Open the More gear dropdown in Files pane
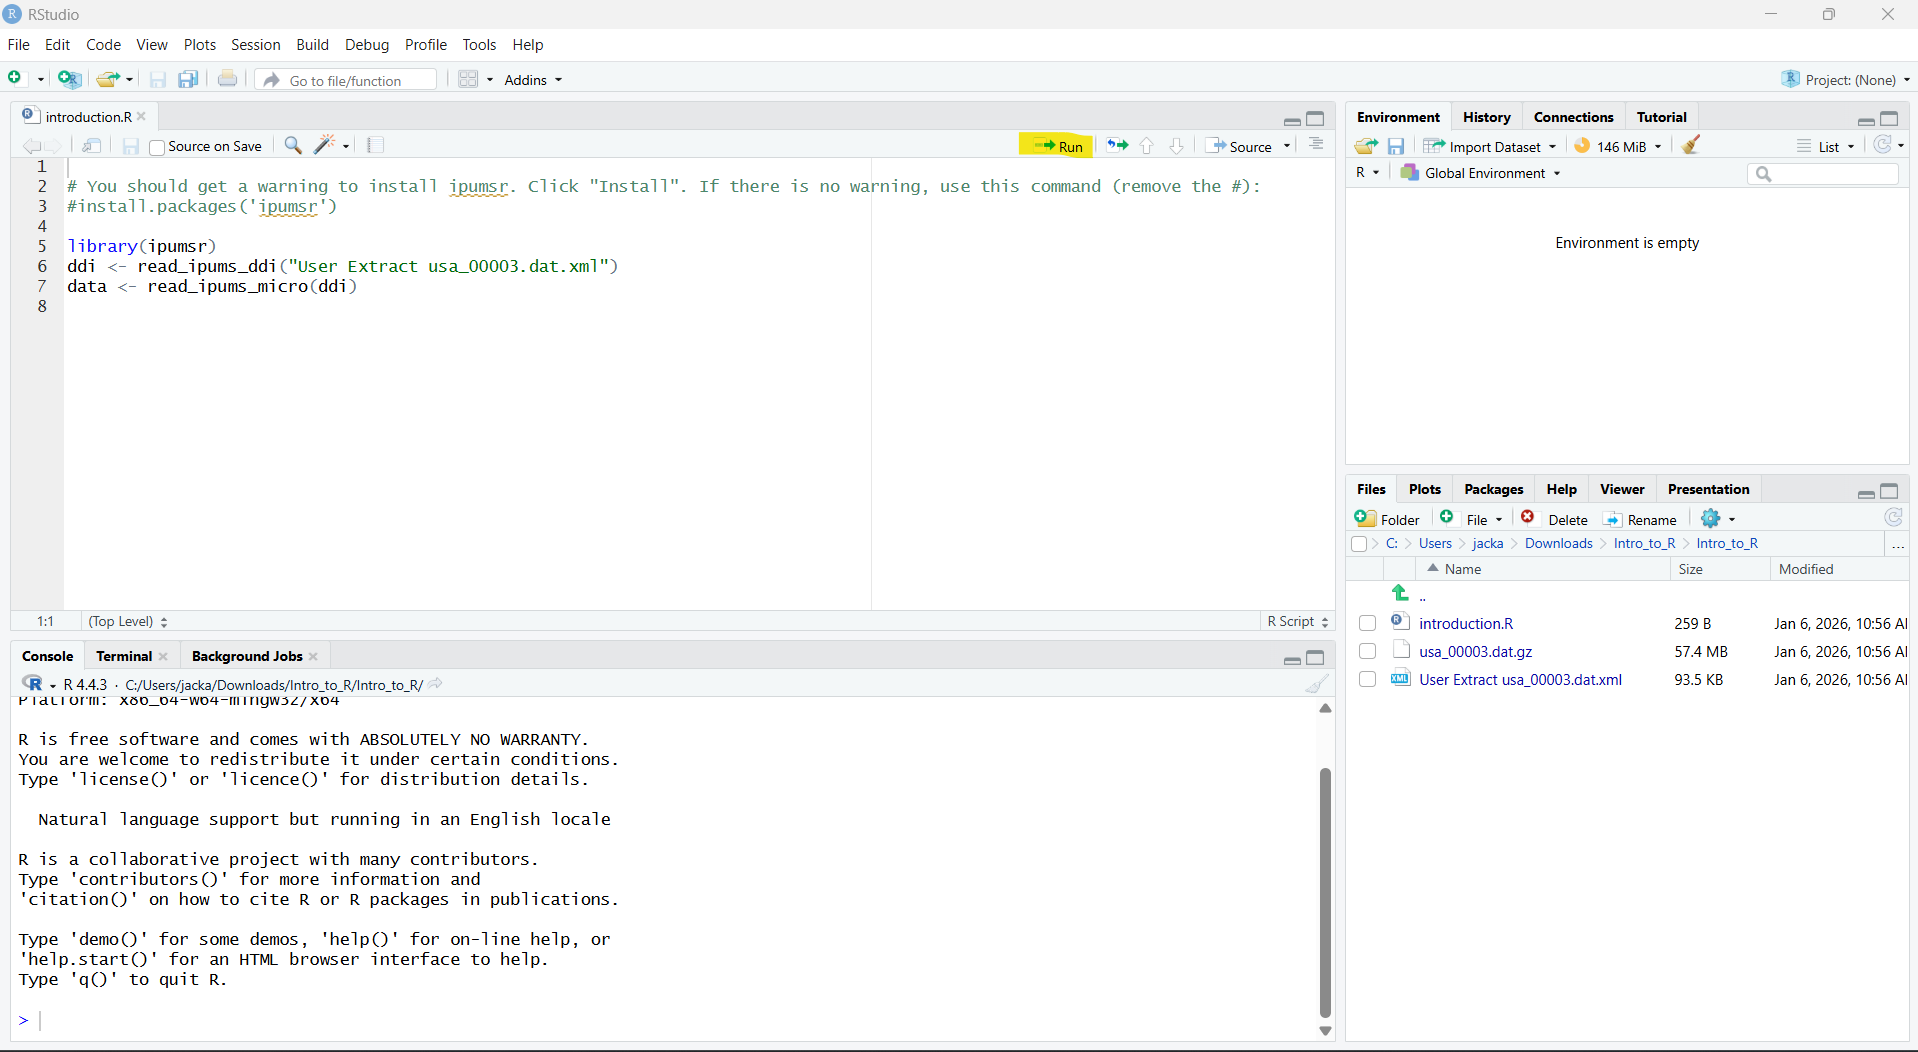 [x=1718, y=519]
